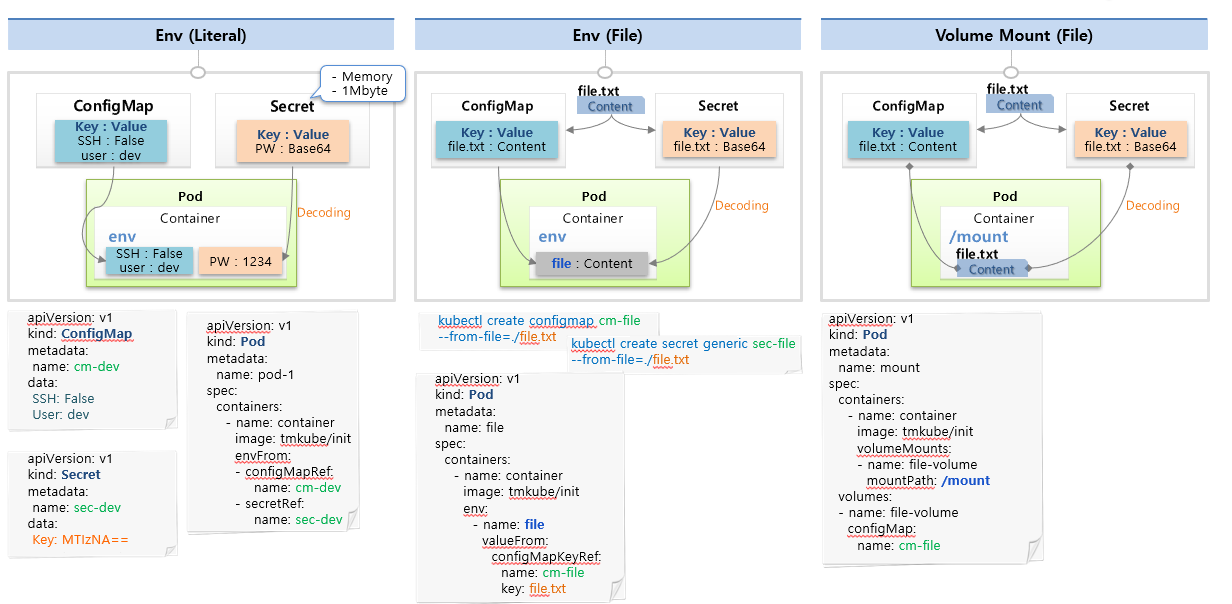Click "kind: Secret" line in YAML note

[64, 474]
